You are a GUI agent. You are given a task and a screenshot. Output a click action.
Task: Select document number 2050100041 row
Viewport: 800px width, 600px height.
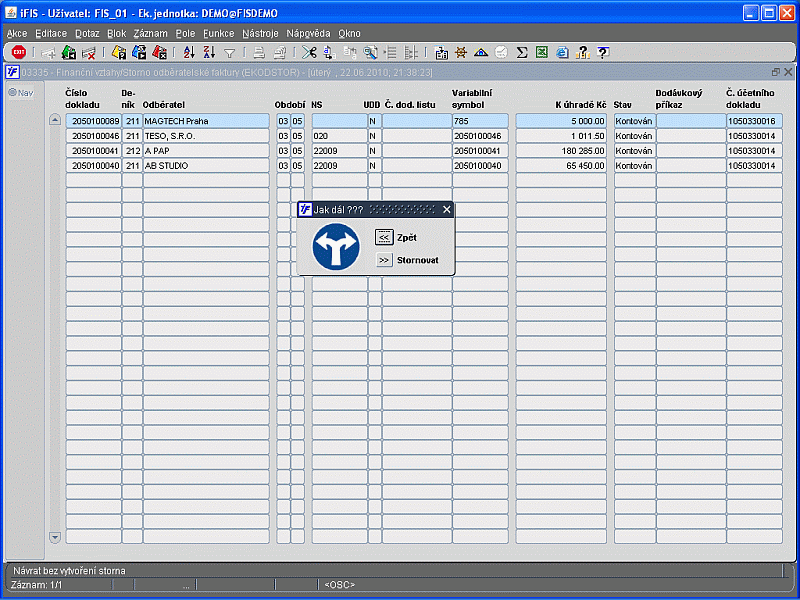tap(93, 151)
